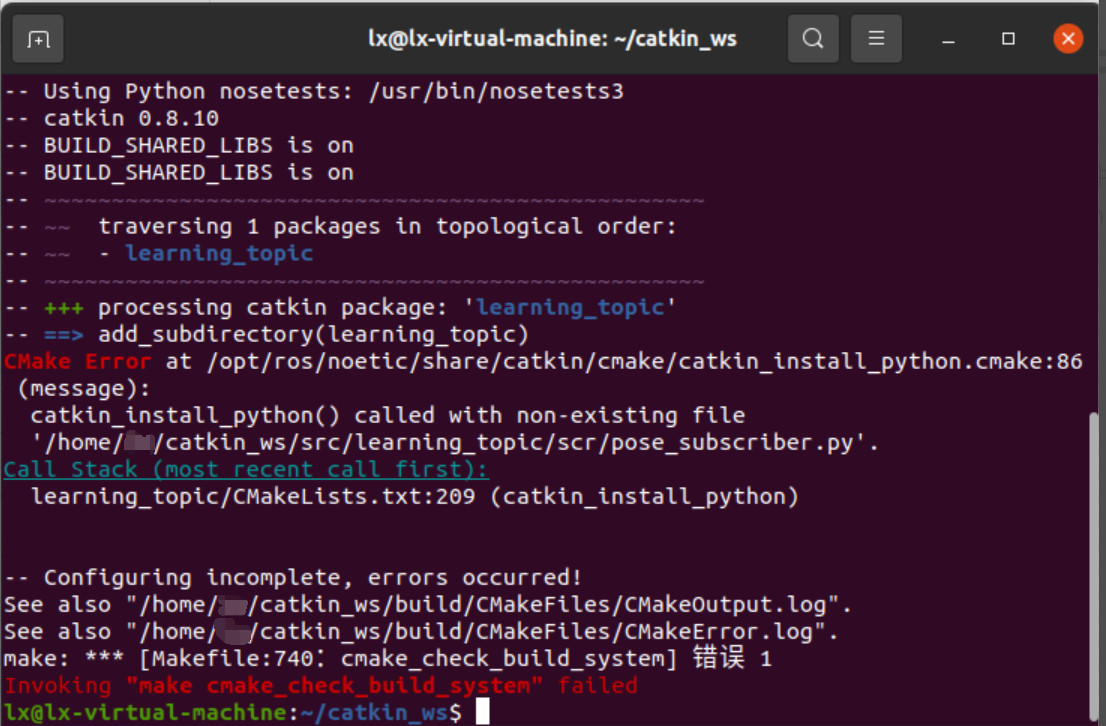Image resolution: width=1106 pixels, height=726 pixels.
Task: Open the hamburger menu
Action: (x=876, y=39)
